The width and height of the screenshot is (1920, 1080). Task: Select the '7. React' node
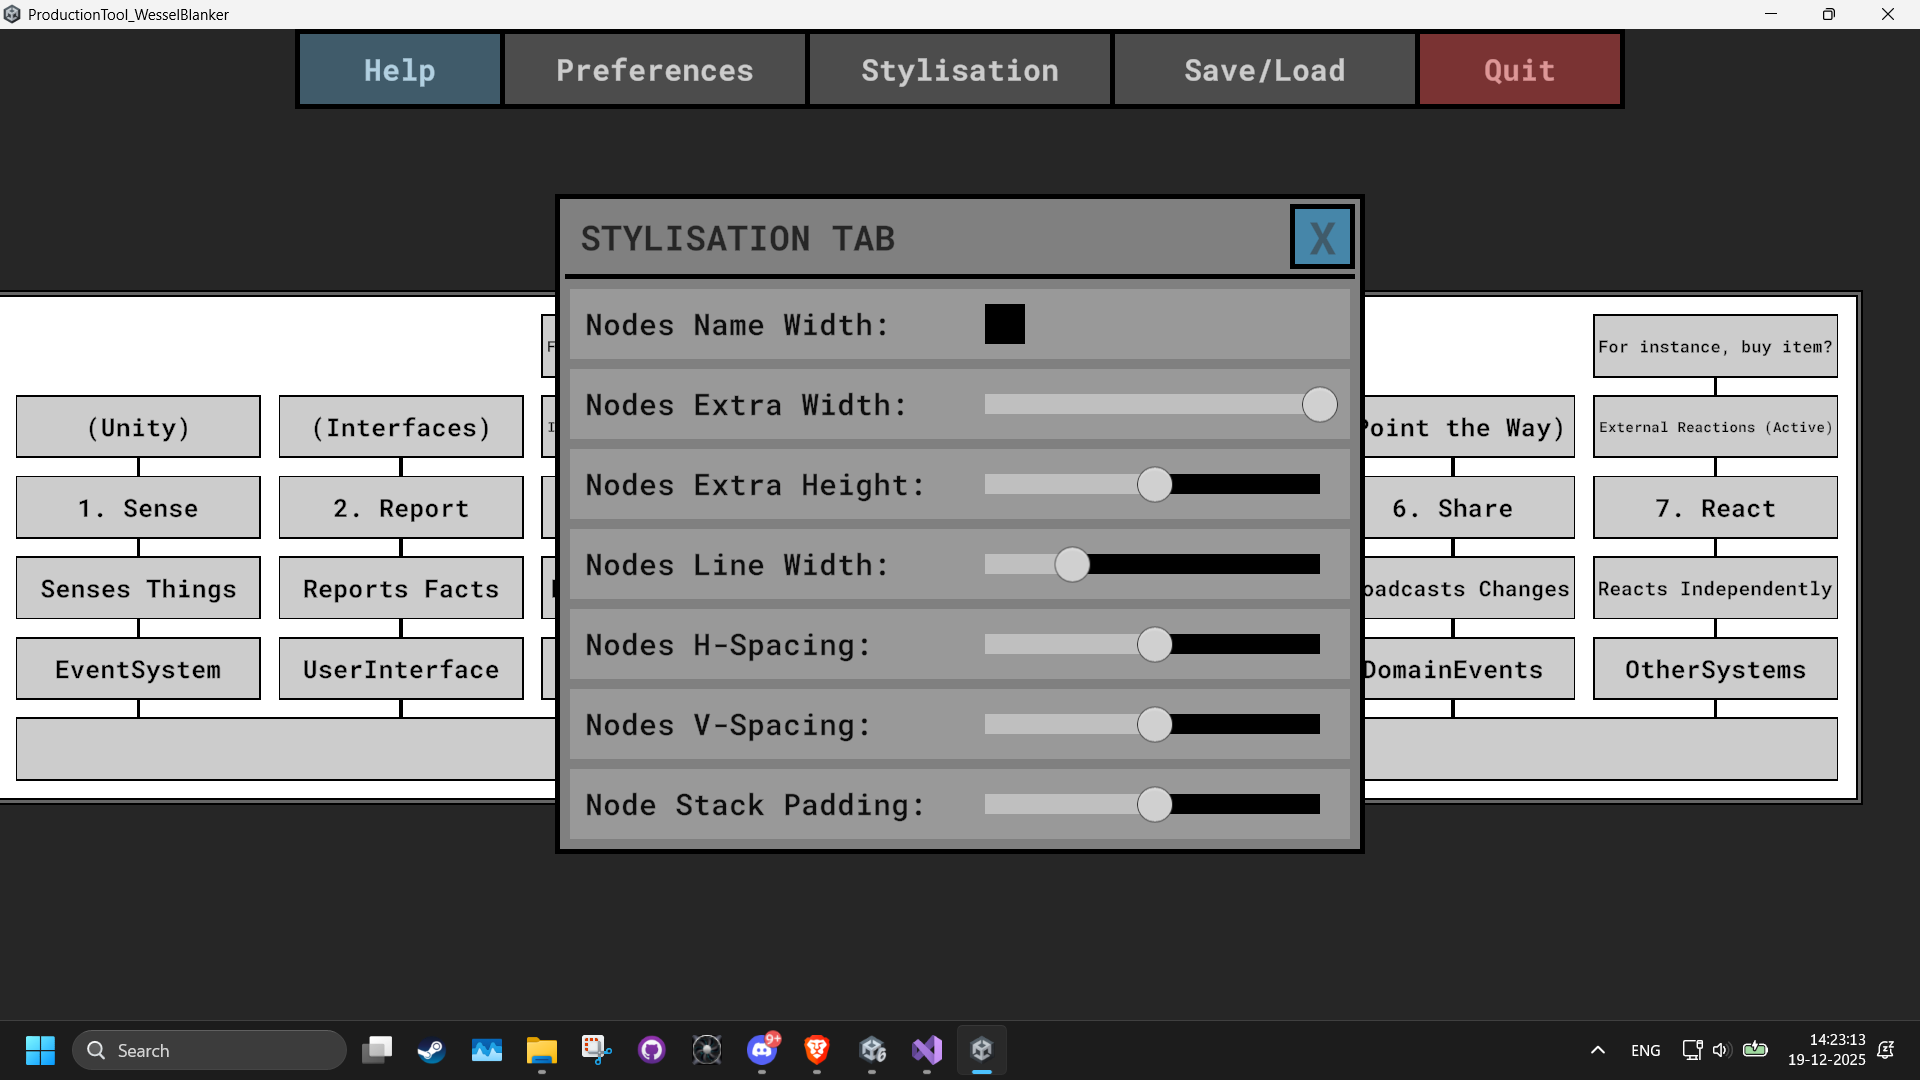click(x=1714, y=508)
